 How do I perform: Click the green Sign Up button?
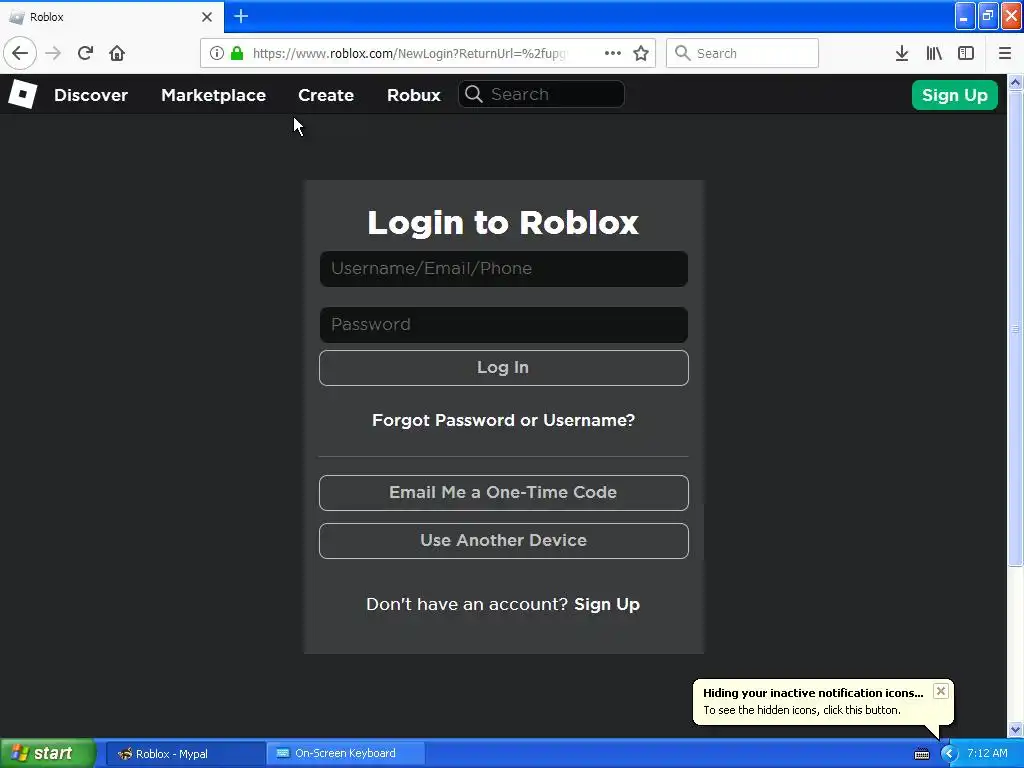(x=954, y=95)
